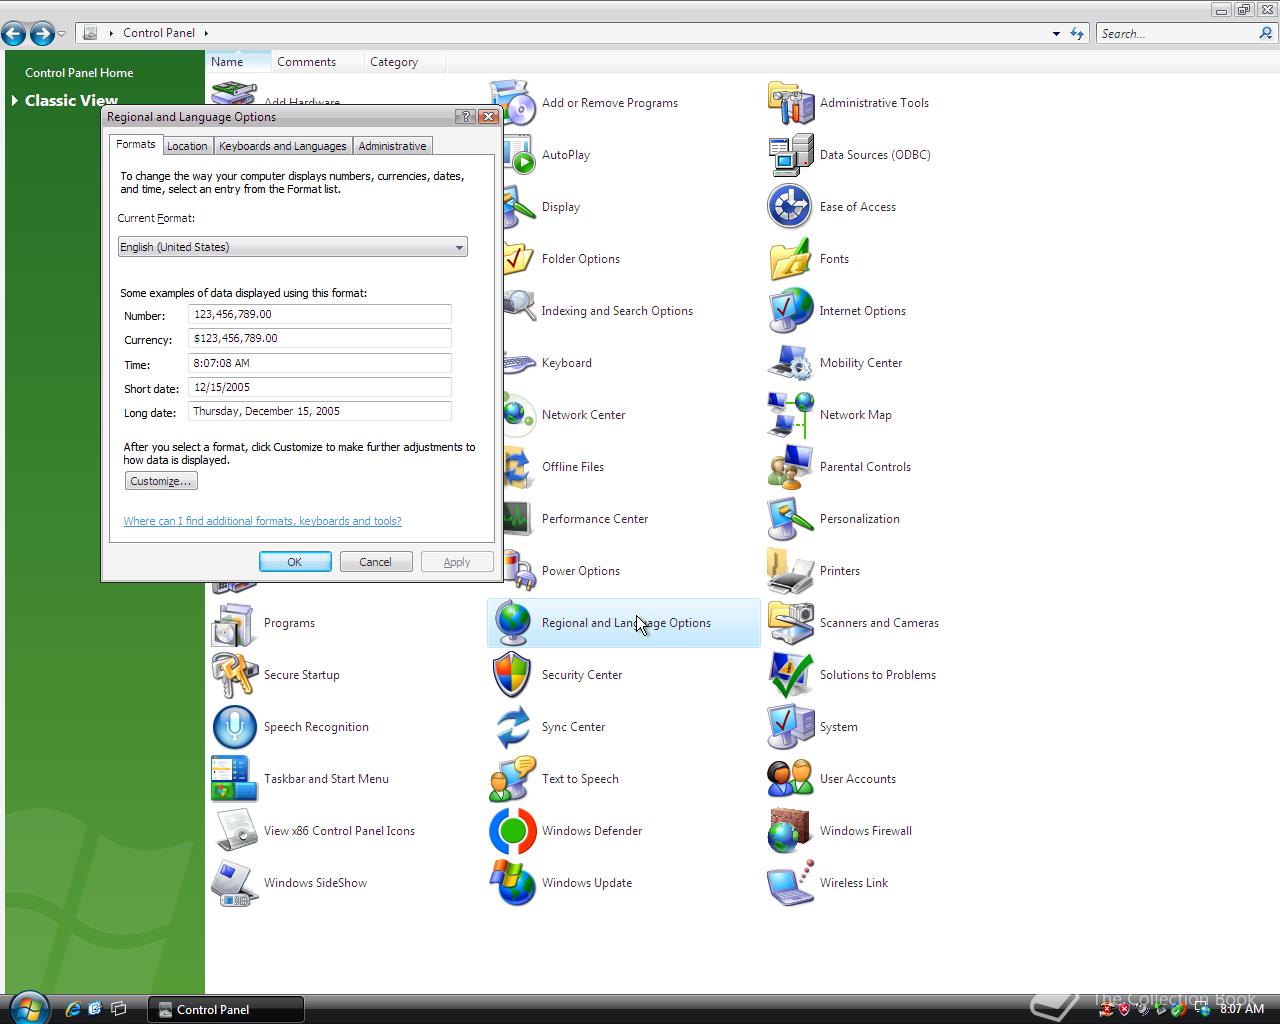The height and width of the screenshot is (1024, 1280).
Task: Click the breadcrumb arrow after Control Panel
Action: click(x=206, y=33)
